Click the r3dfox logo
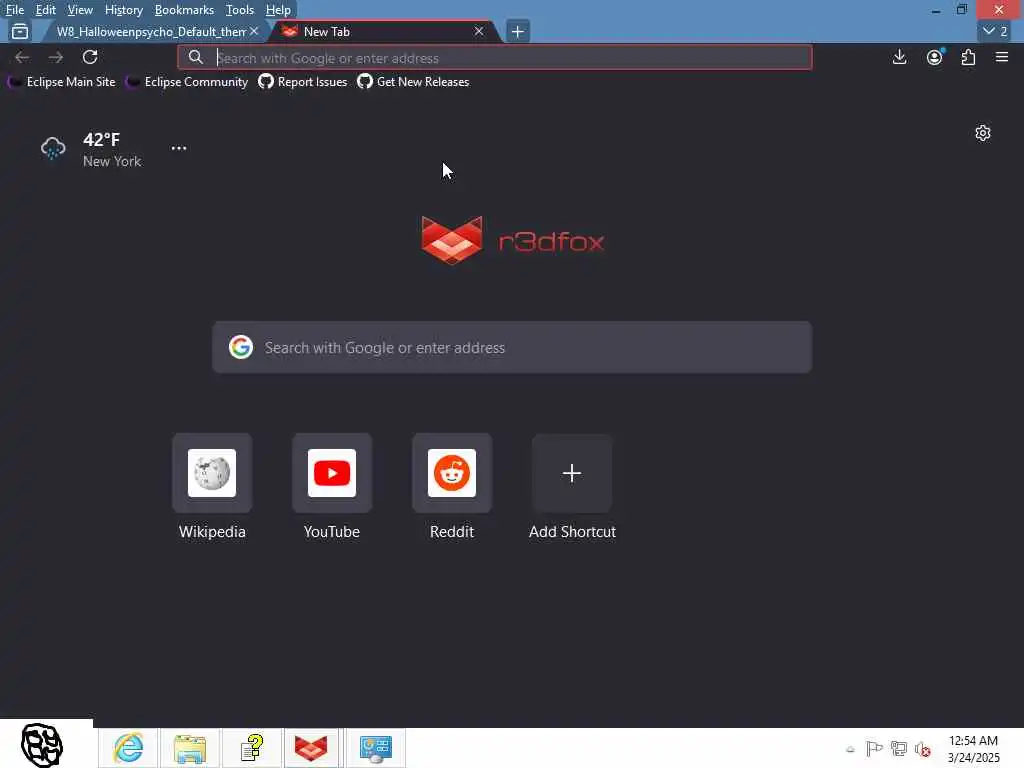 (x=513, y=240)
